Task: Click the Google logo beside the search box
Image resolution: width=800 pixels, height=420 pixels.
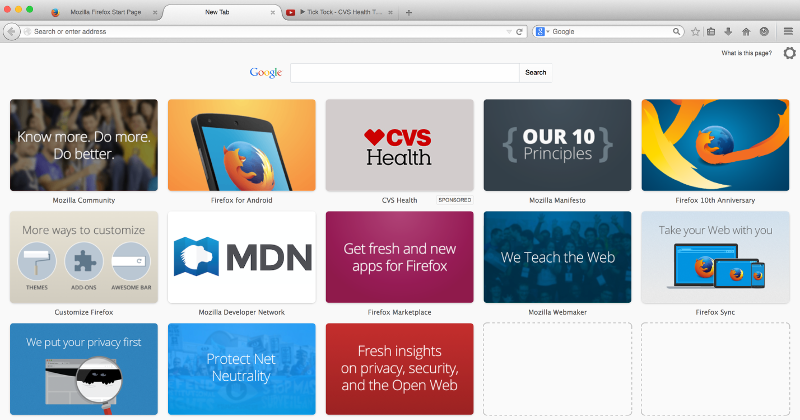Action: point(266,72)
